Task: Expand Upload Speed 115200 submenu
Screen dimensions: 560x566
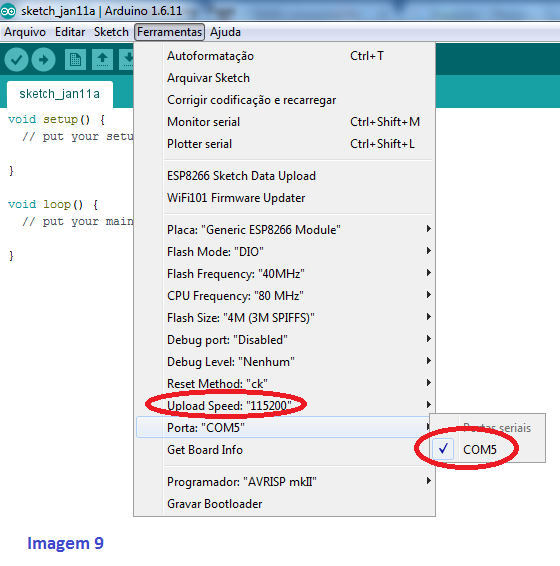Action: coord(285,406)
